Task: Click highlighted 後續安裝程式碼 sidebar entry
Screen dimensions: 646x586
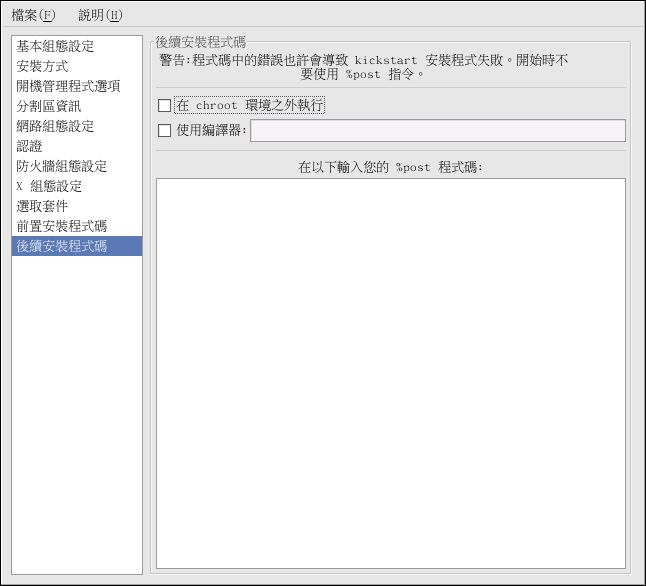Action: (62, 246)
